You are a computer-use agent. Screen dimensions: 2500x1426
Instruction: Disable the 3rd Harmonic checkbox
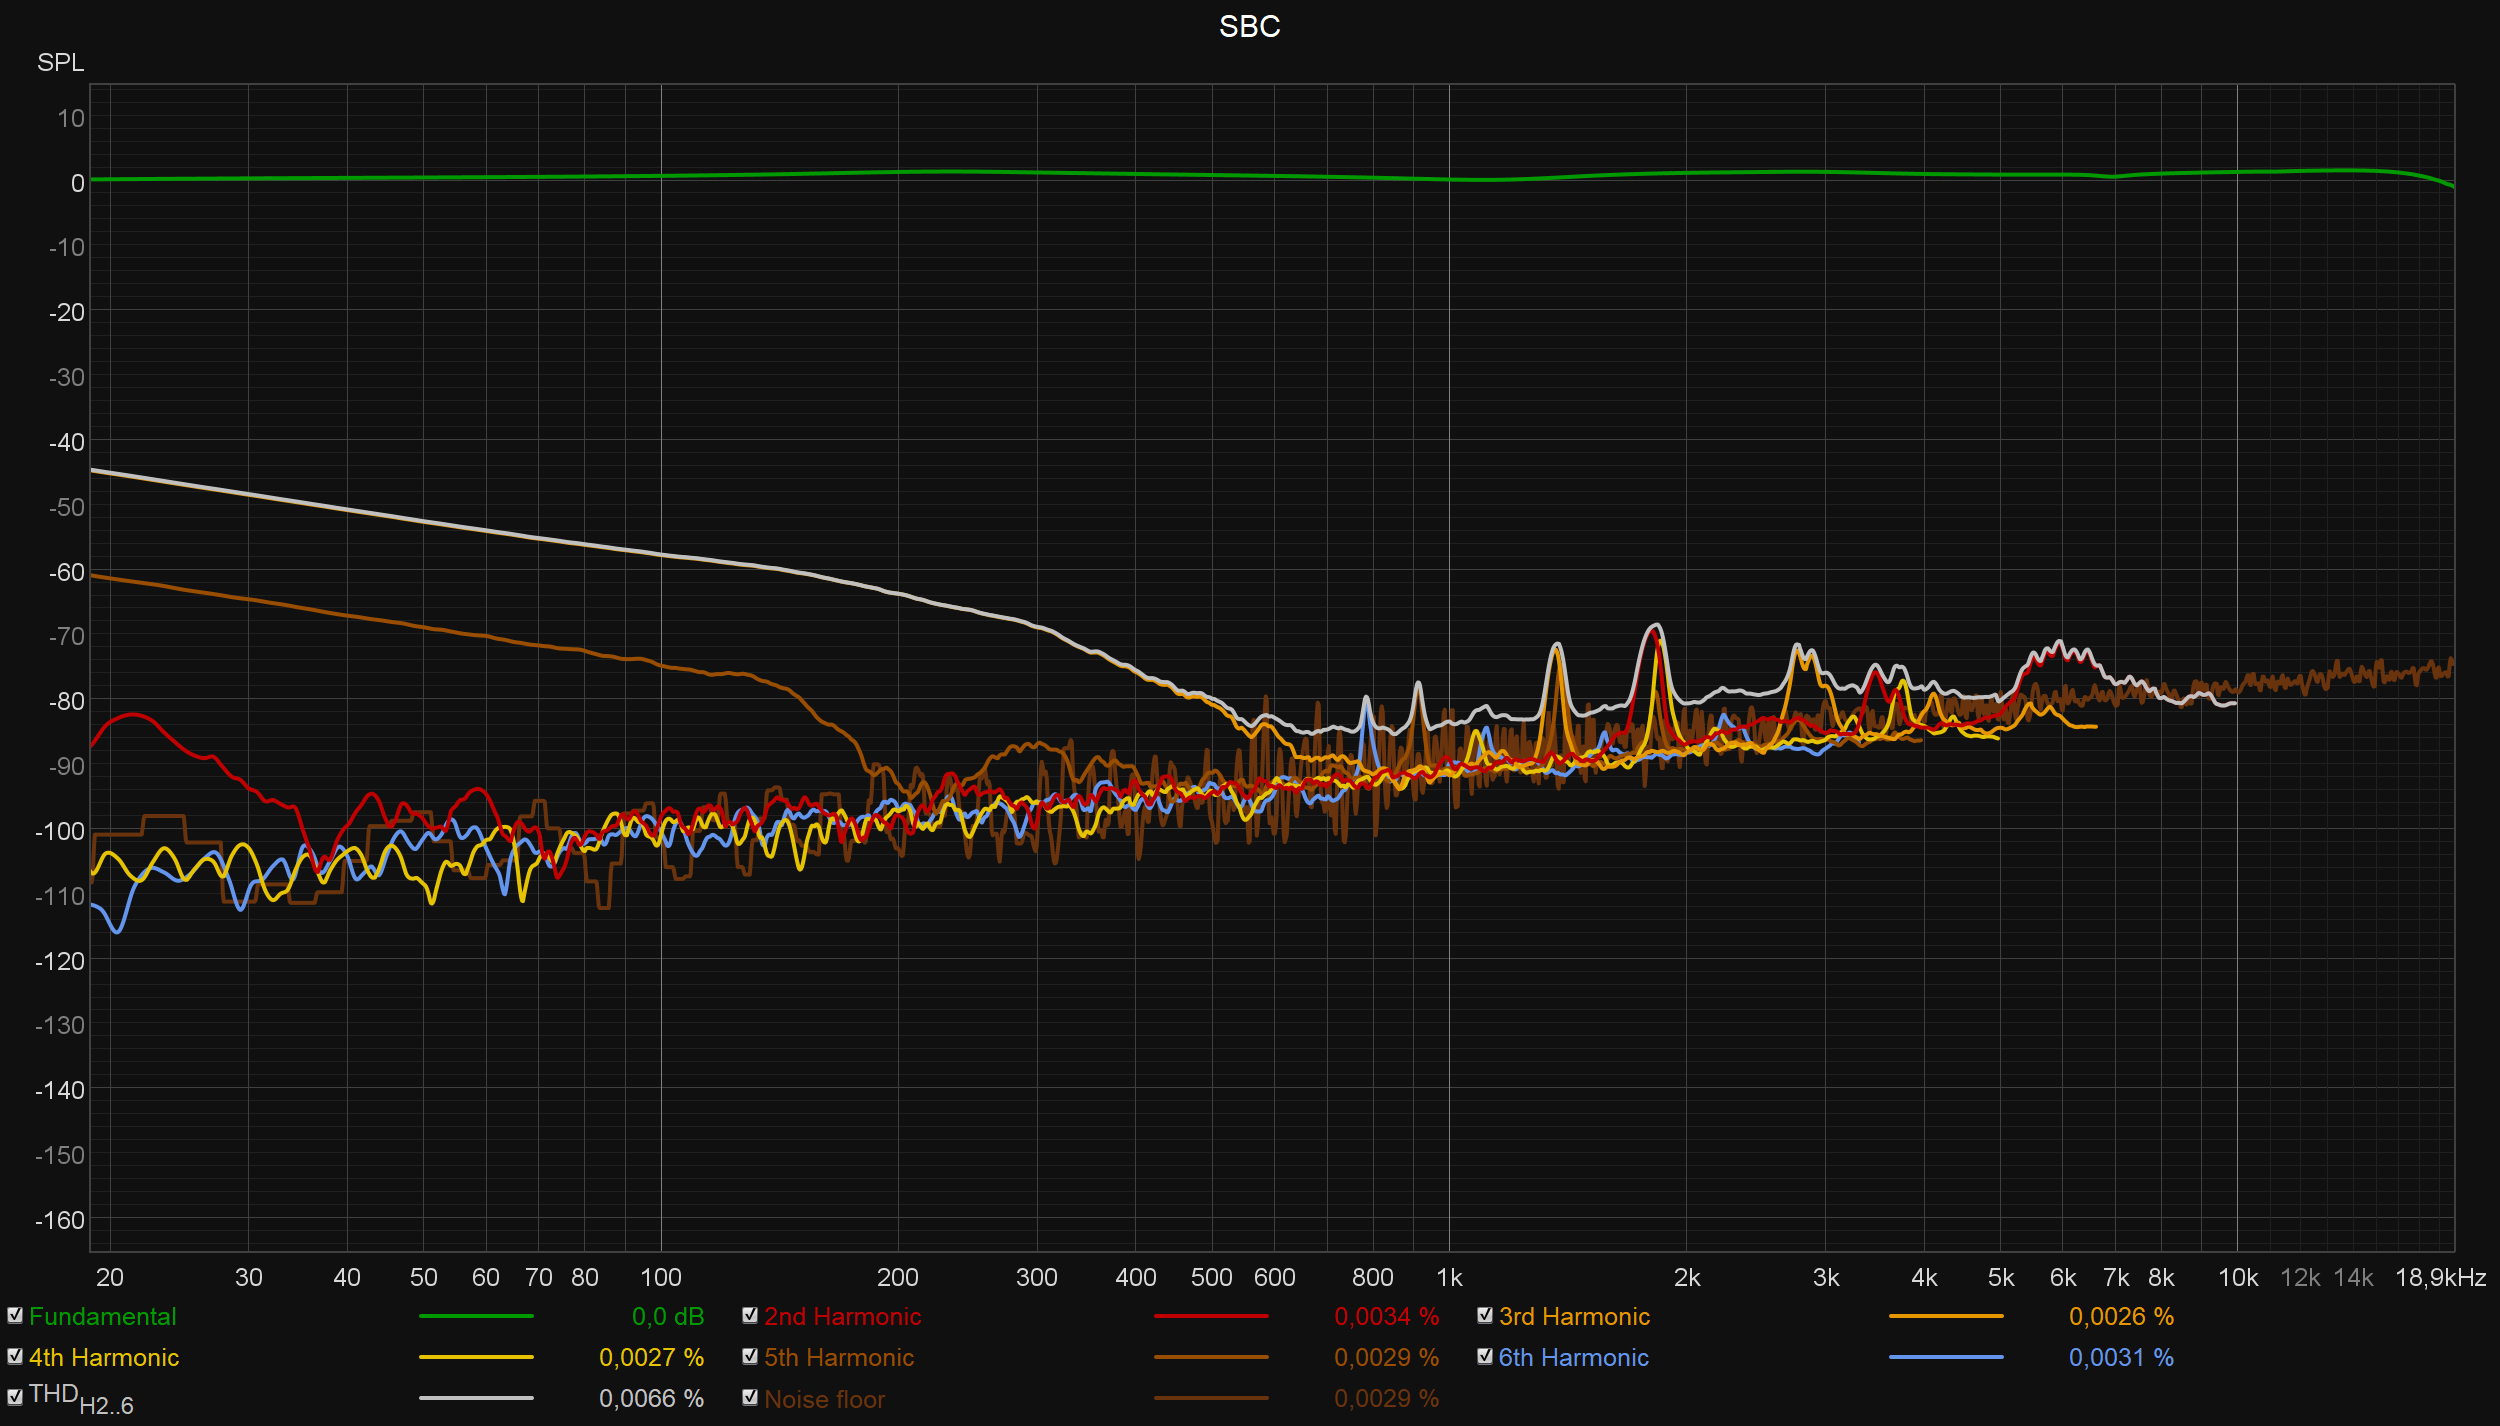[1485, 1316]
